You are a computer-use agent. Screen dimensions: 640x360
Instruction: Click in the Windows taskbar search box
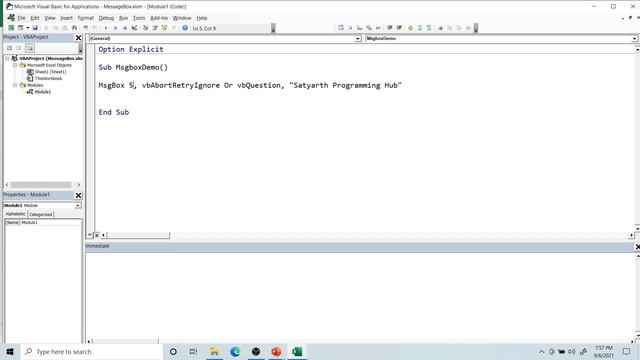pos(91,351)
